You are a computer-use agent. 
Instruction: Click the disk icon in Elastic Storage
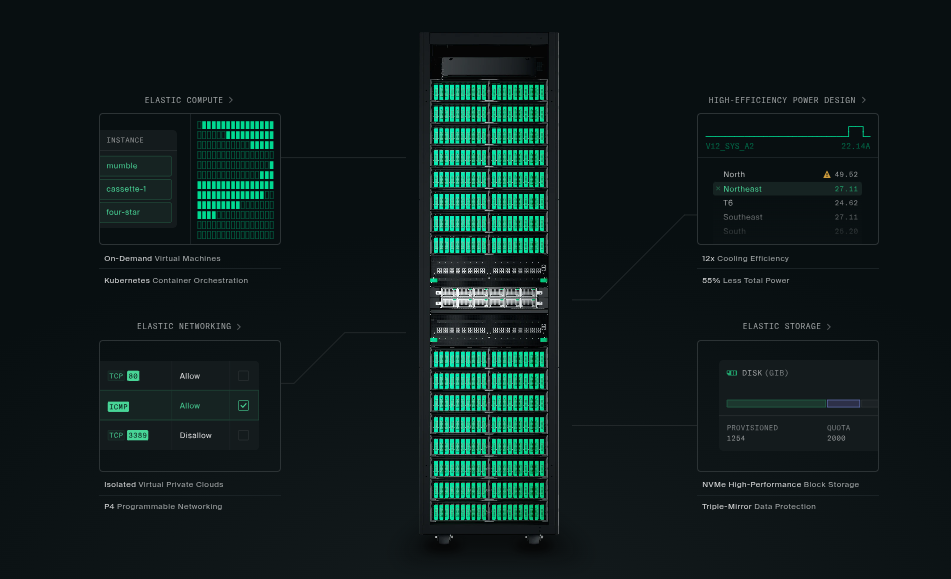click(732, 373)
